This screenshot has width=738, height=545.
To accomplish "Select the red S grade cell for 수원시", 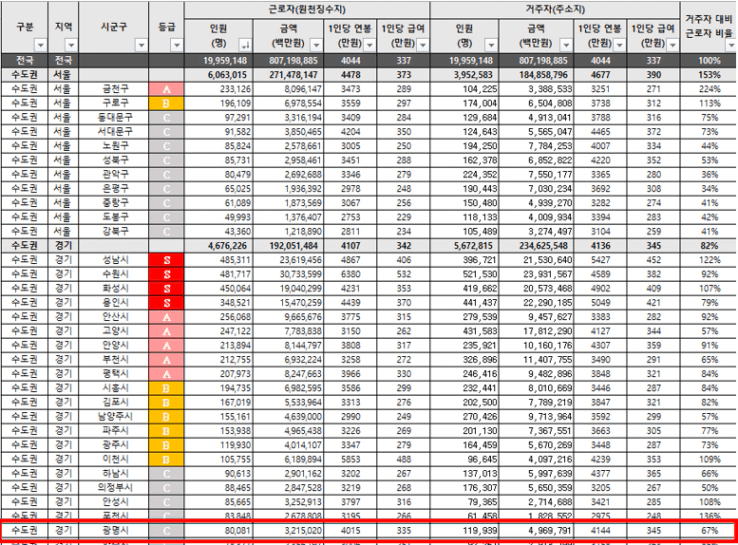I will click(166, 274).
